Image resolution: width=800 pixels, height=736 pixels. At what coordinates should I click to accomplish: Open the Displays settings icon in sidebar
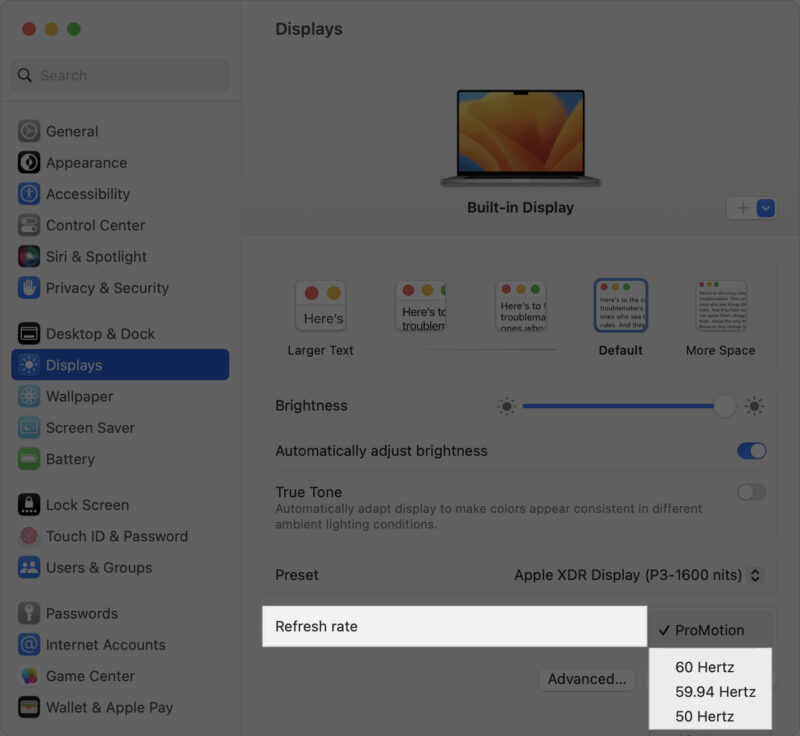point(30,364)
